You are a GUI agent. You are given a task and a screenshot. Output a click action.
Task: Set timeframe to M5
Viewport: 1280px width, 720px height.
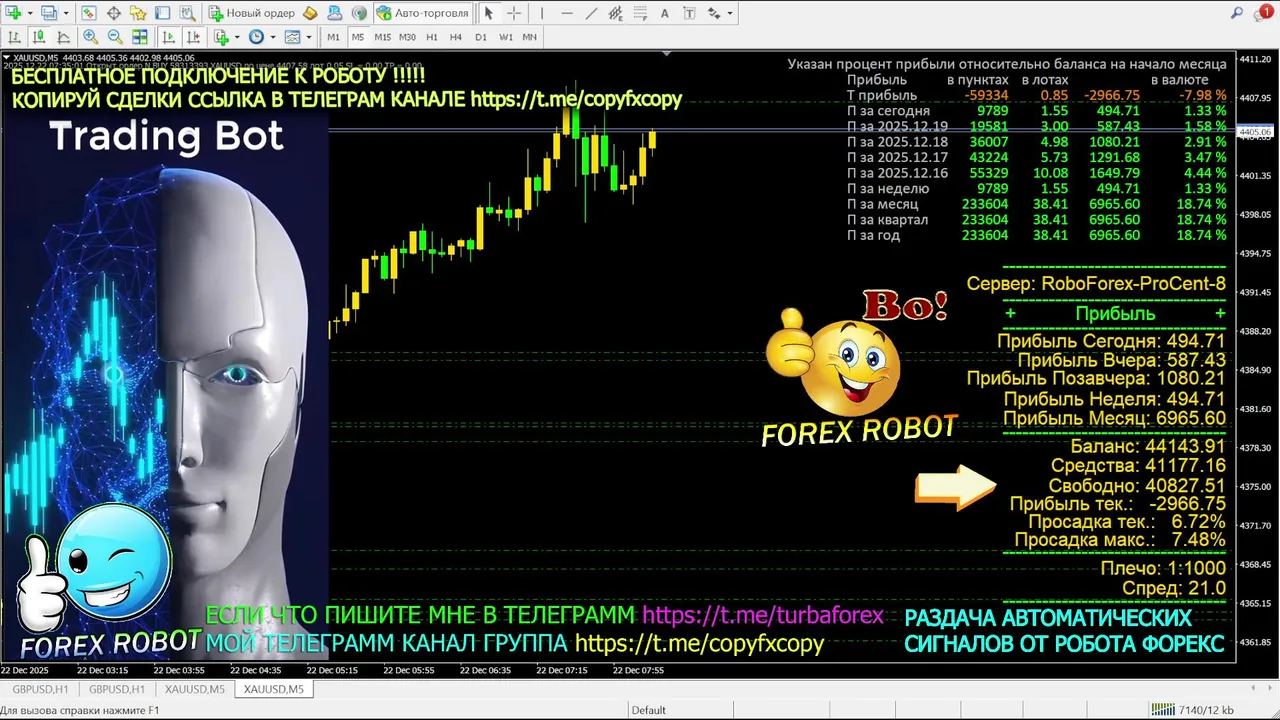(x=357, y=37)
